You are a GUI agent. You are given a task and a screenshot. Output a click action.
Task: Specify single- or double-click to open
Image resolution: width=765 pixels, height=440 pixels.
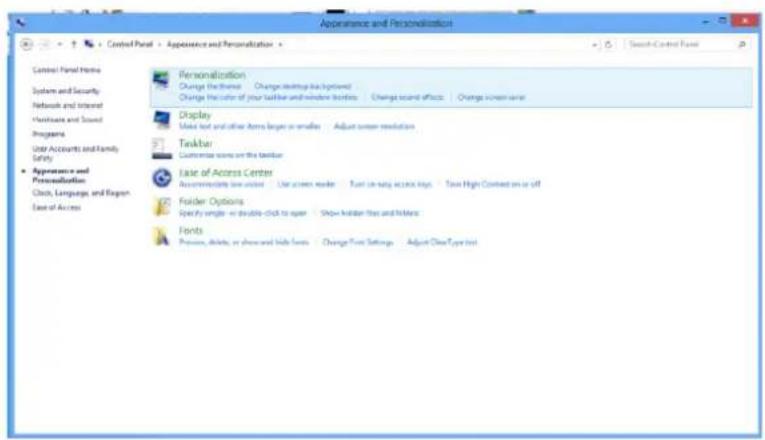click(x=243, y=213)
